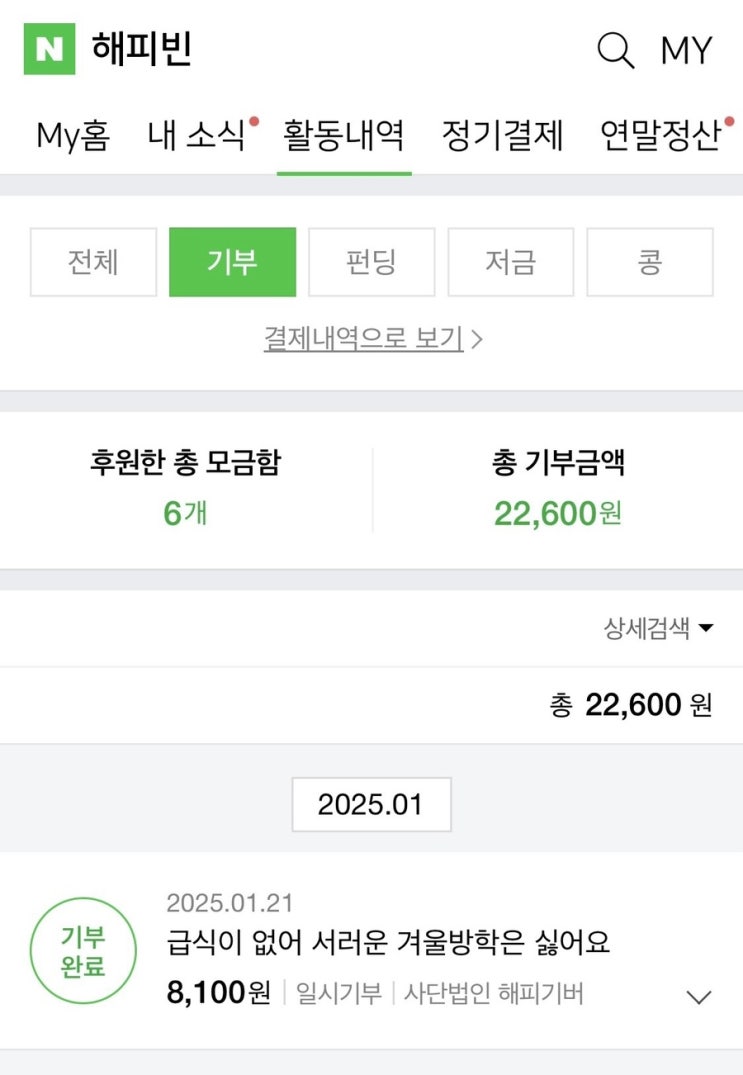Select the 활동내역 tab
The image size is (743, 1075).
coord(344,135)
